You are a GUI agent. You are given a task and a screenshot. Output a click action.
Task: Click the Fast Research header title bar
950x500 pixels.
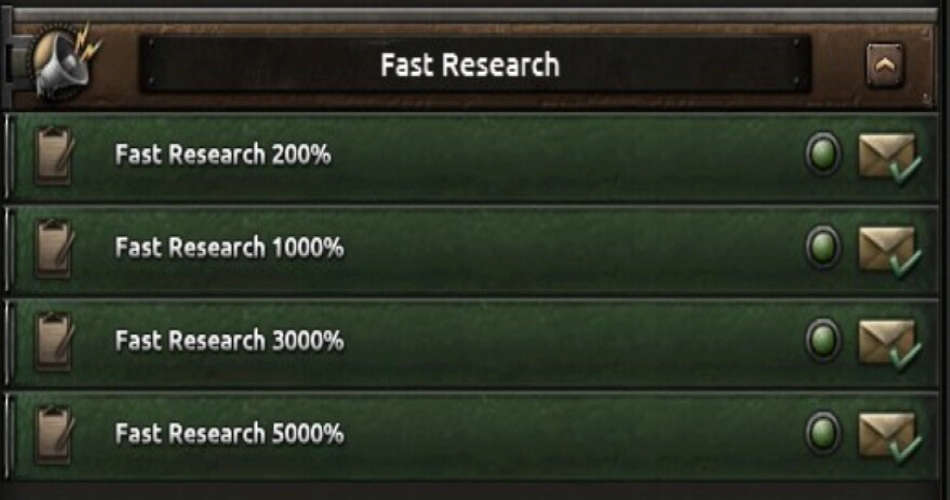(x=470, y=66)
